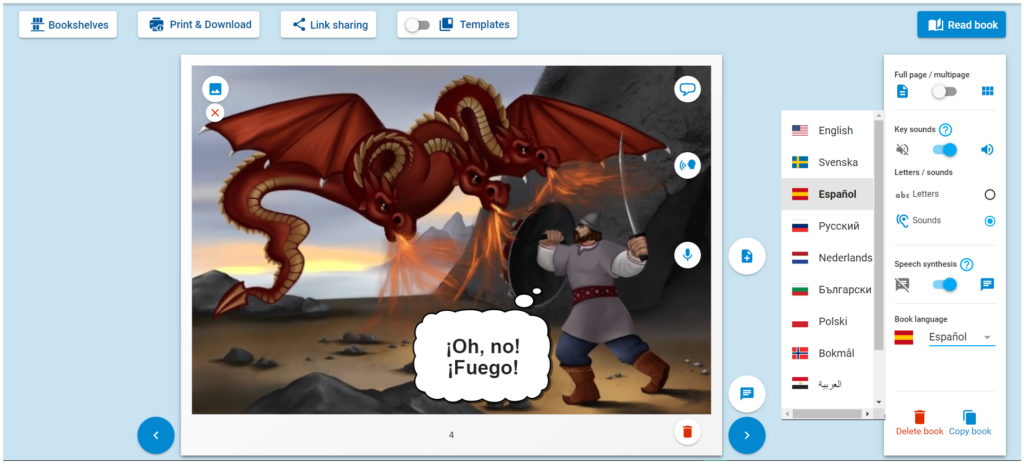Toggle Full page / multipage switch
Screen dimensions: 1024x464
[944, 91]
